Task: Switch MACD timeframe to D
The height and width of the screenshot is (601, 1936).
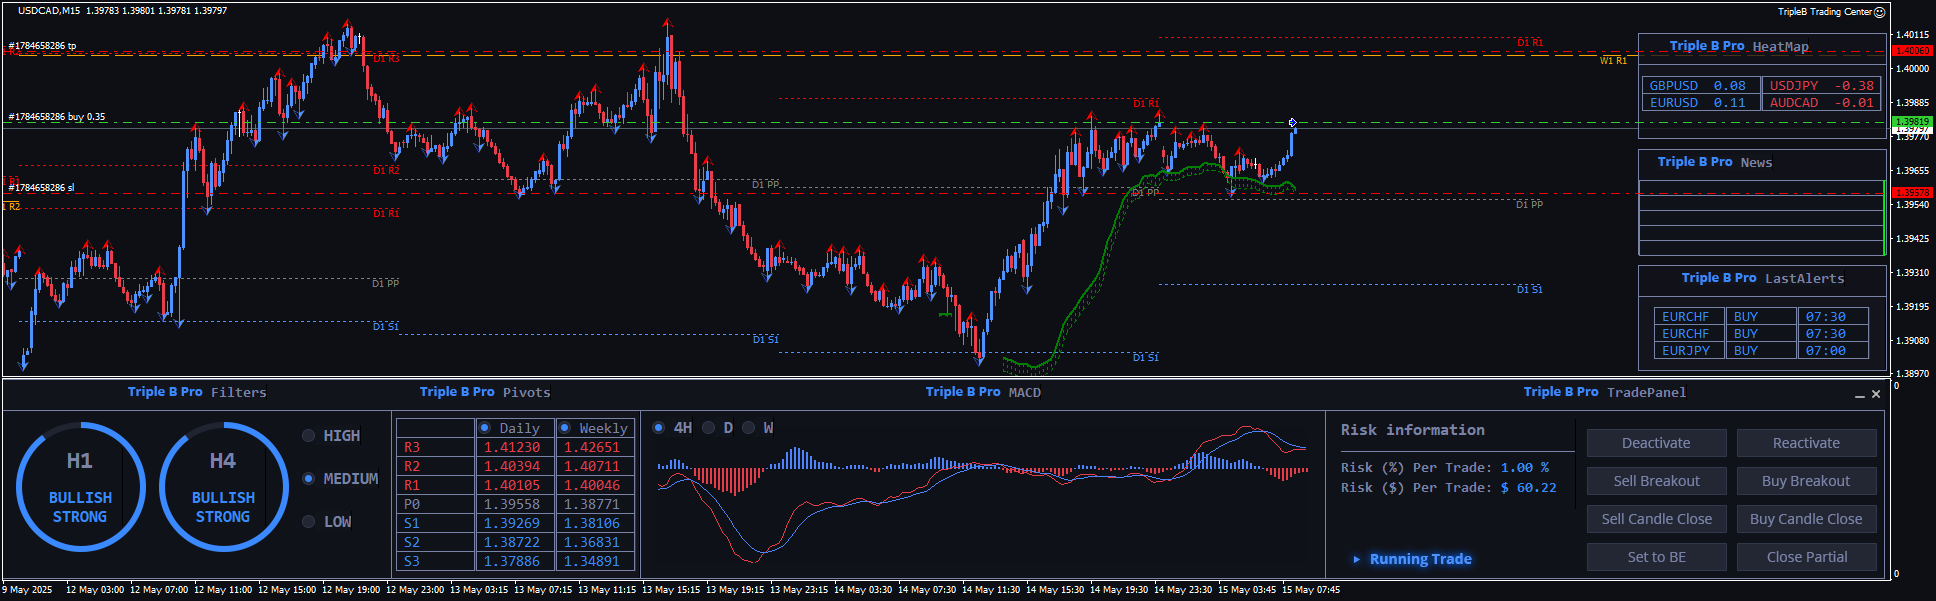Action: [709, 428]
